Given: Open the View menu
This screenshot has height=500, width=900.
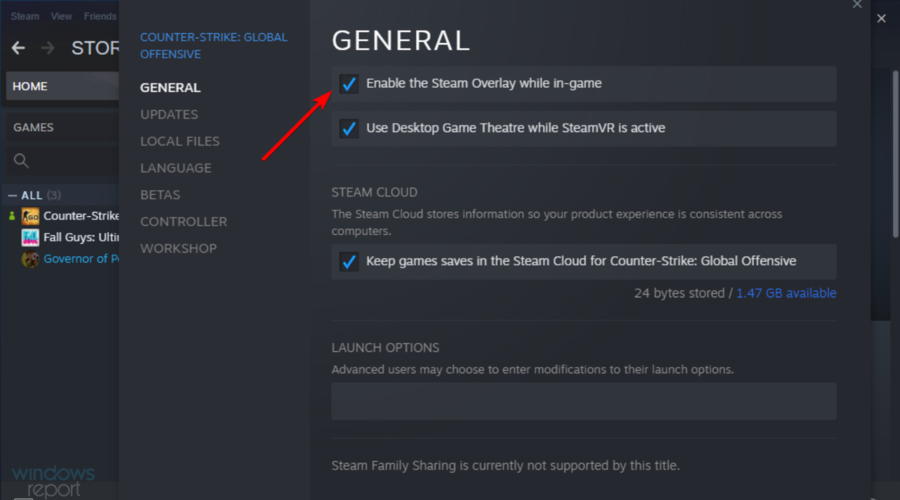Looking at the screenshot, I should pyautogui.click(x=61, y=16).
